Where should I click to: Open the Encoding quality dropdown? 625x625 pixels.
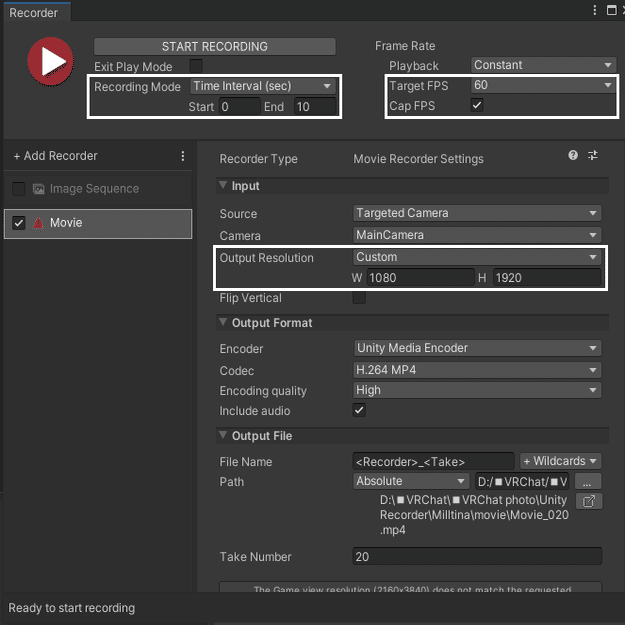point(477,390)
